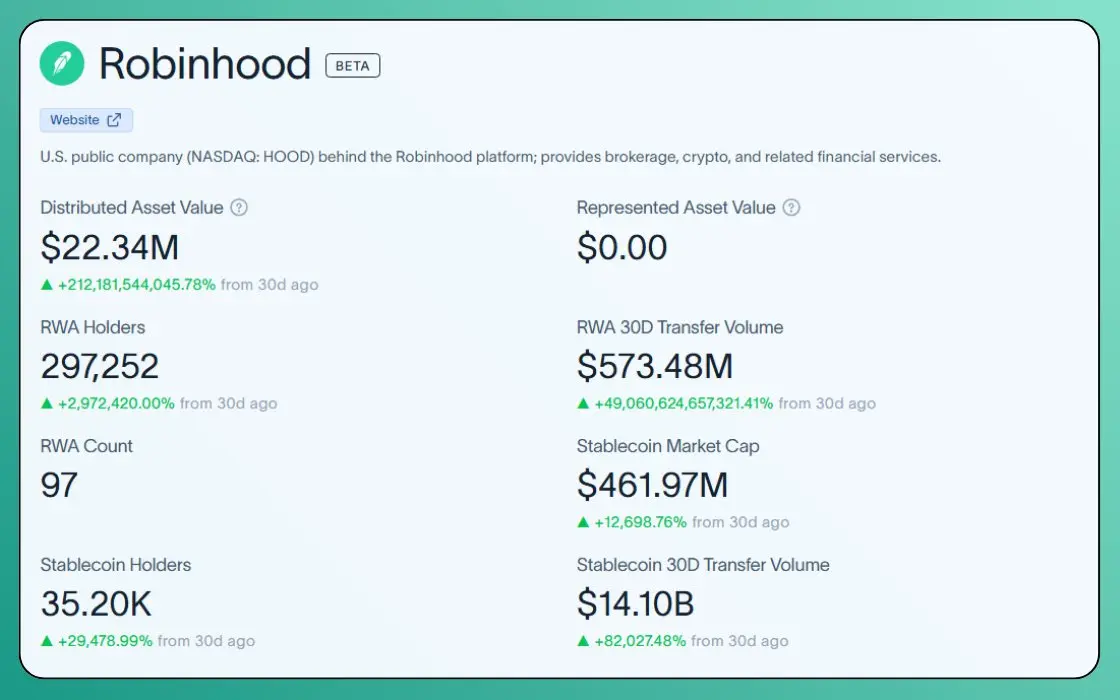Click the up-arrow under RWA Holders count

pos(47,404)
